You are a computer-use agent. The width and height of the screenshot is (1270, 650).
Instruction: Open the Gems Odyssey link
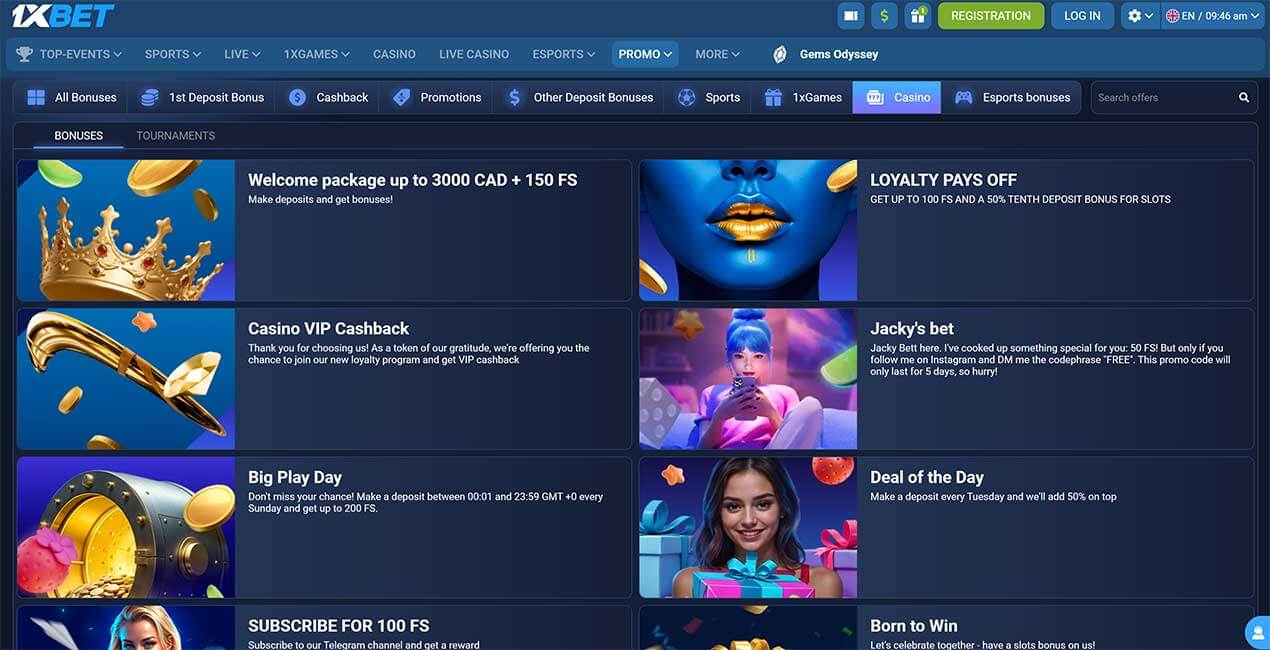839,54
